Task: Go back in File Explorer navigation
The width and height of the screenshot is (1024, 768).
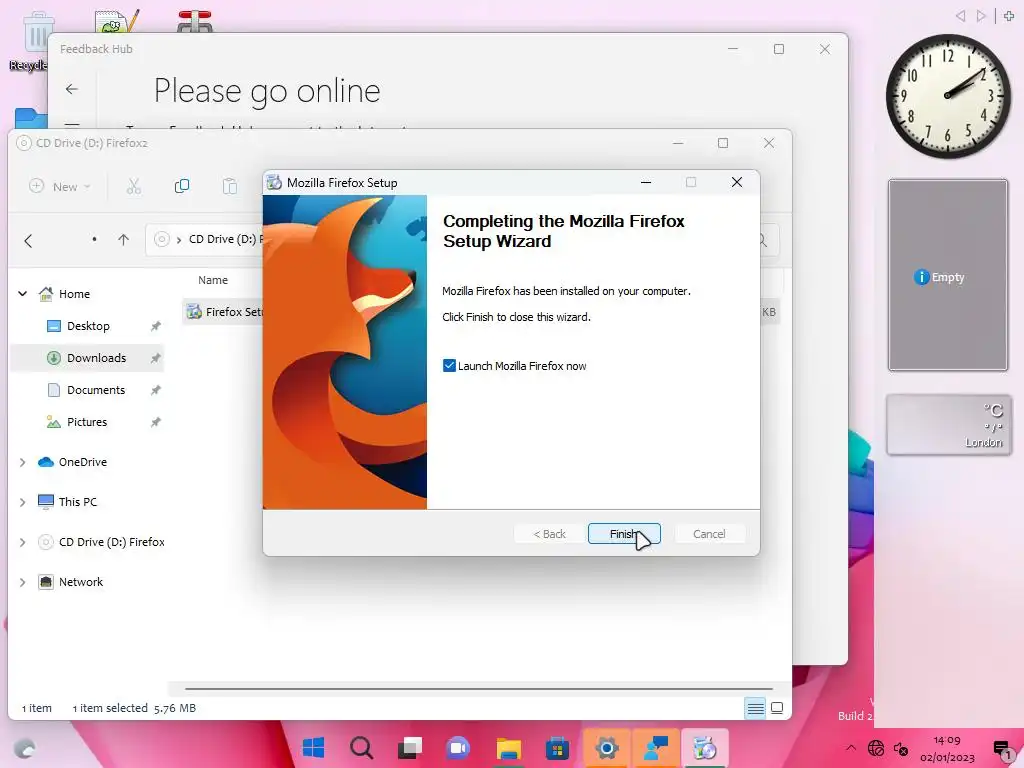Action: pos(28,240)
